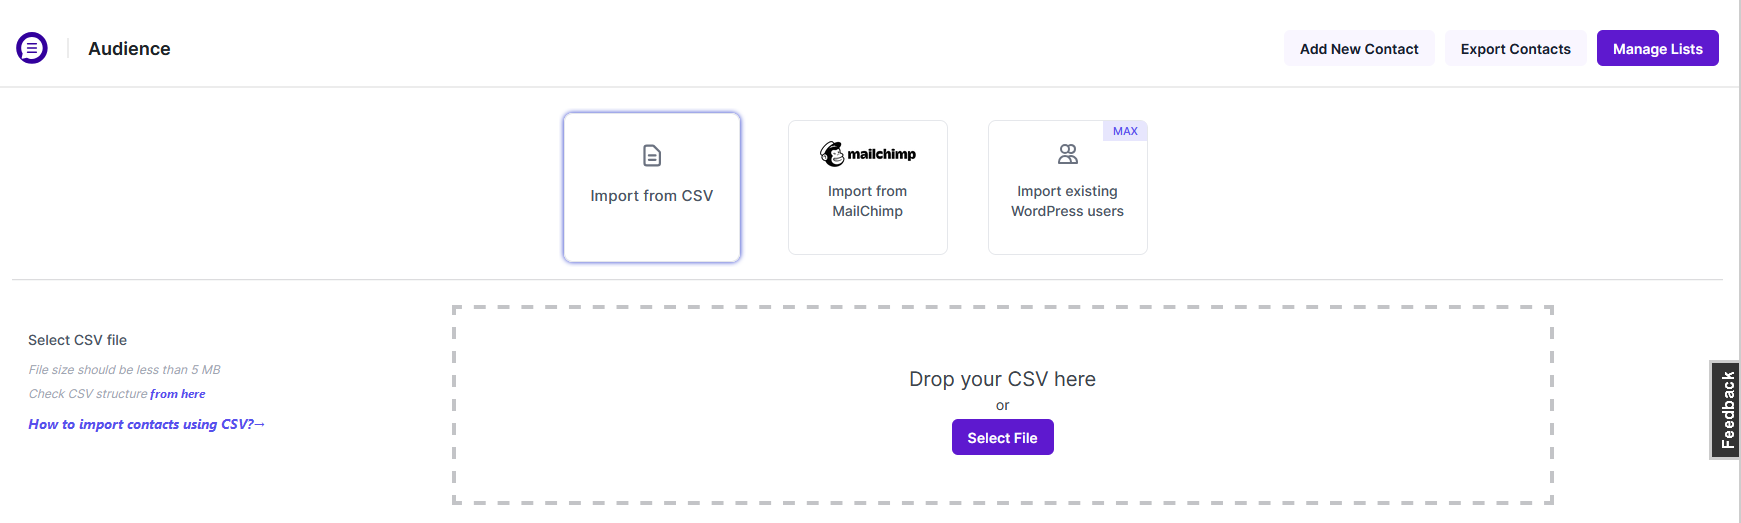This screenshot has width=1741, height=523.
Task: Click the Audience page heading
Action: [129, 49]
